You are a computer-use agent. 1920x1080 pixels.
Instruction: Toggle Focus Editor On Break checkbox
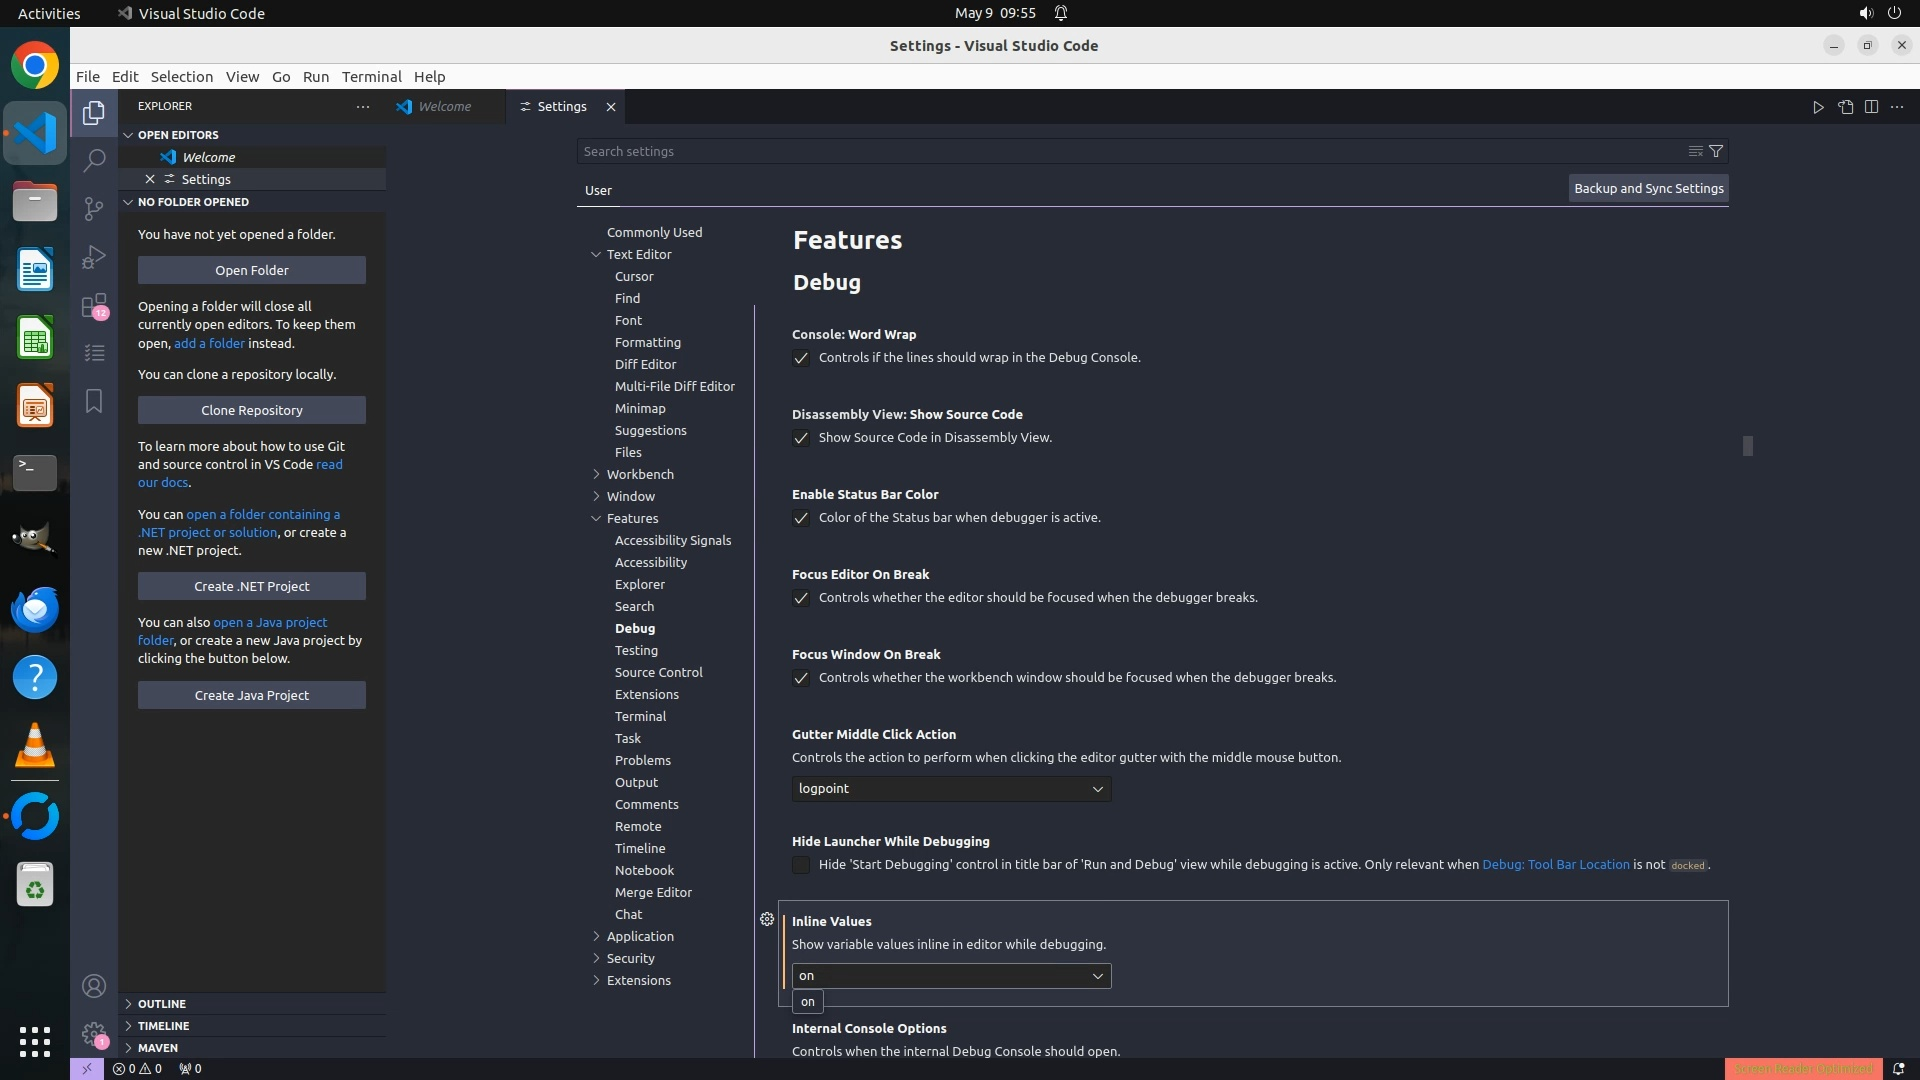[801, 598]
